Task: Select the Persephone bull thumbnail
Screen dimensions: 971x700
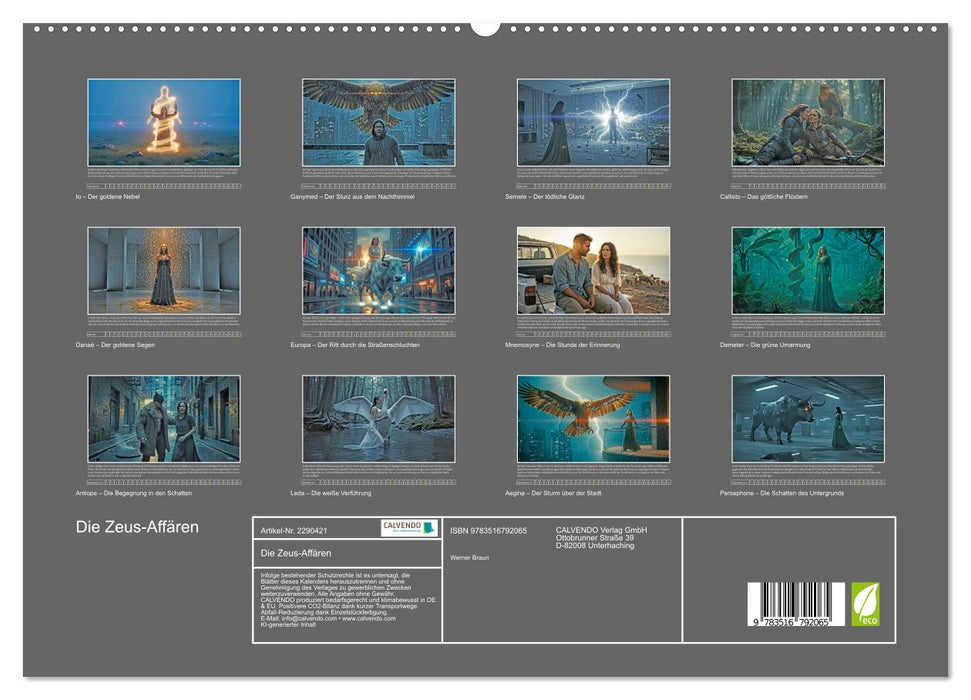Action: pyautogui.click(x=808, y=419)
